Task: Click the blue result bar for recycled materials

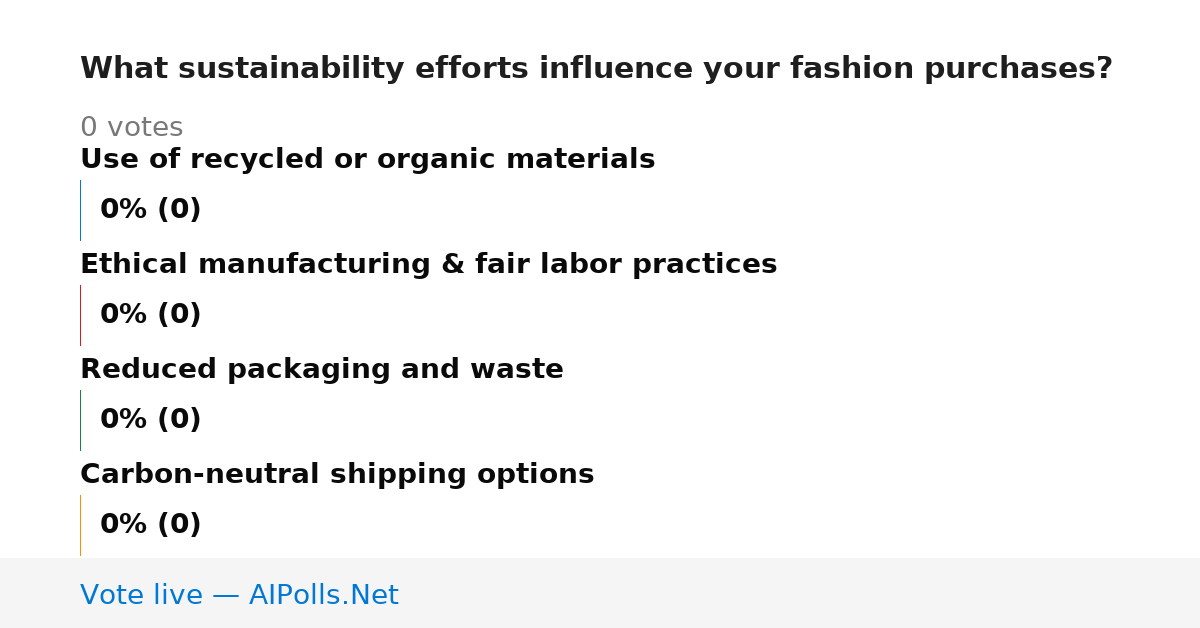Action: 80,210
